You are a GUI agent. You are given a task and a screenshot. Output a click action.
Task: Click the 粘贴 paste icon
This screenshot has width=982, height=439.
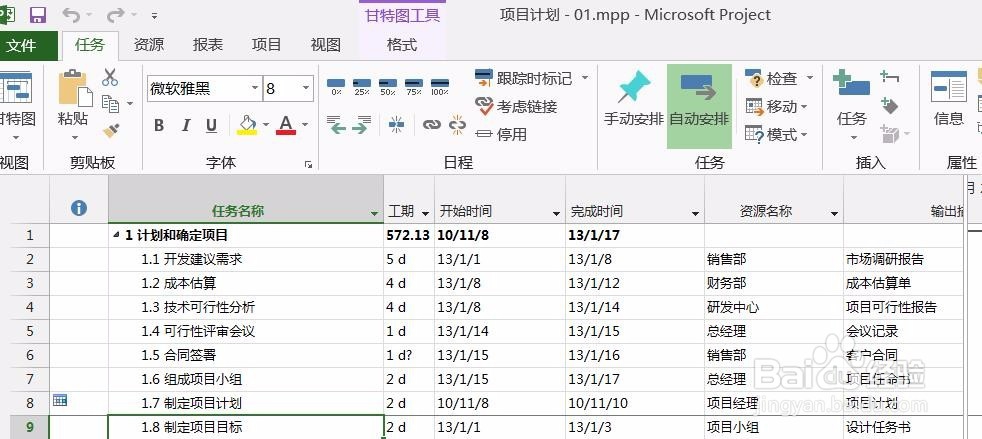click(75, 88)
